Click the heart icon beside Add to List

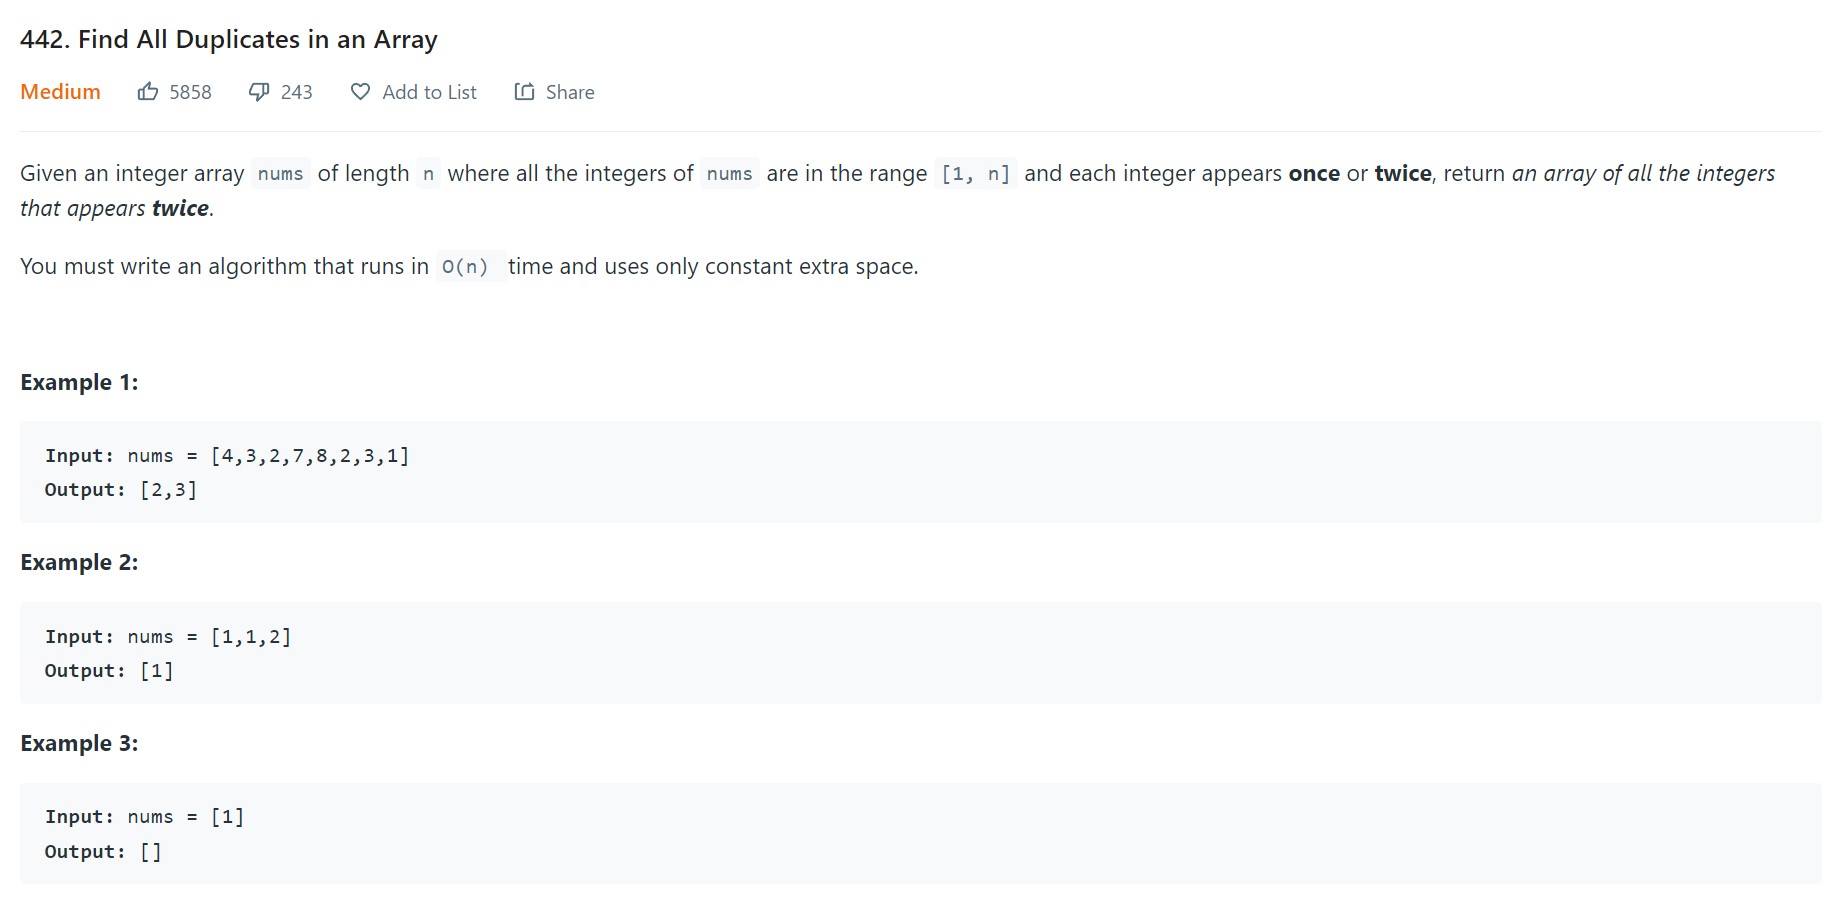pyautogui.click(x=360, y=92)
